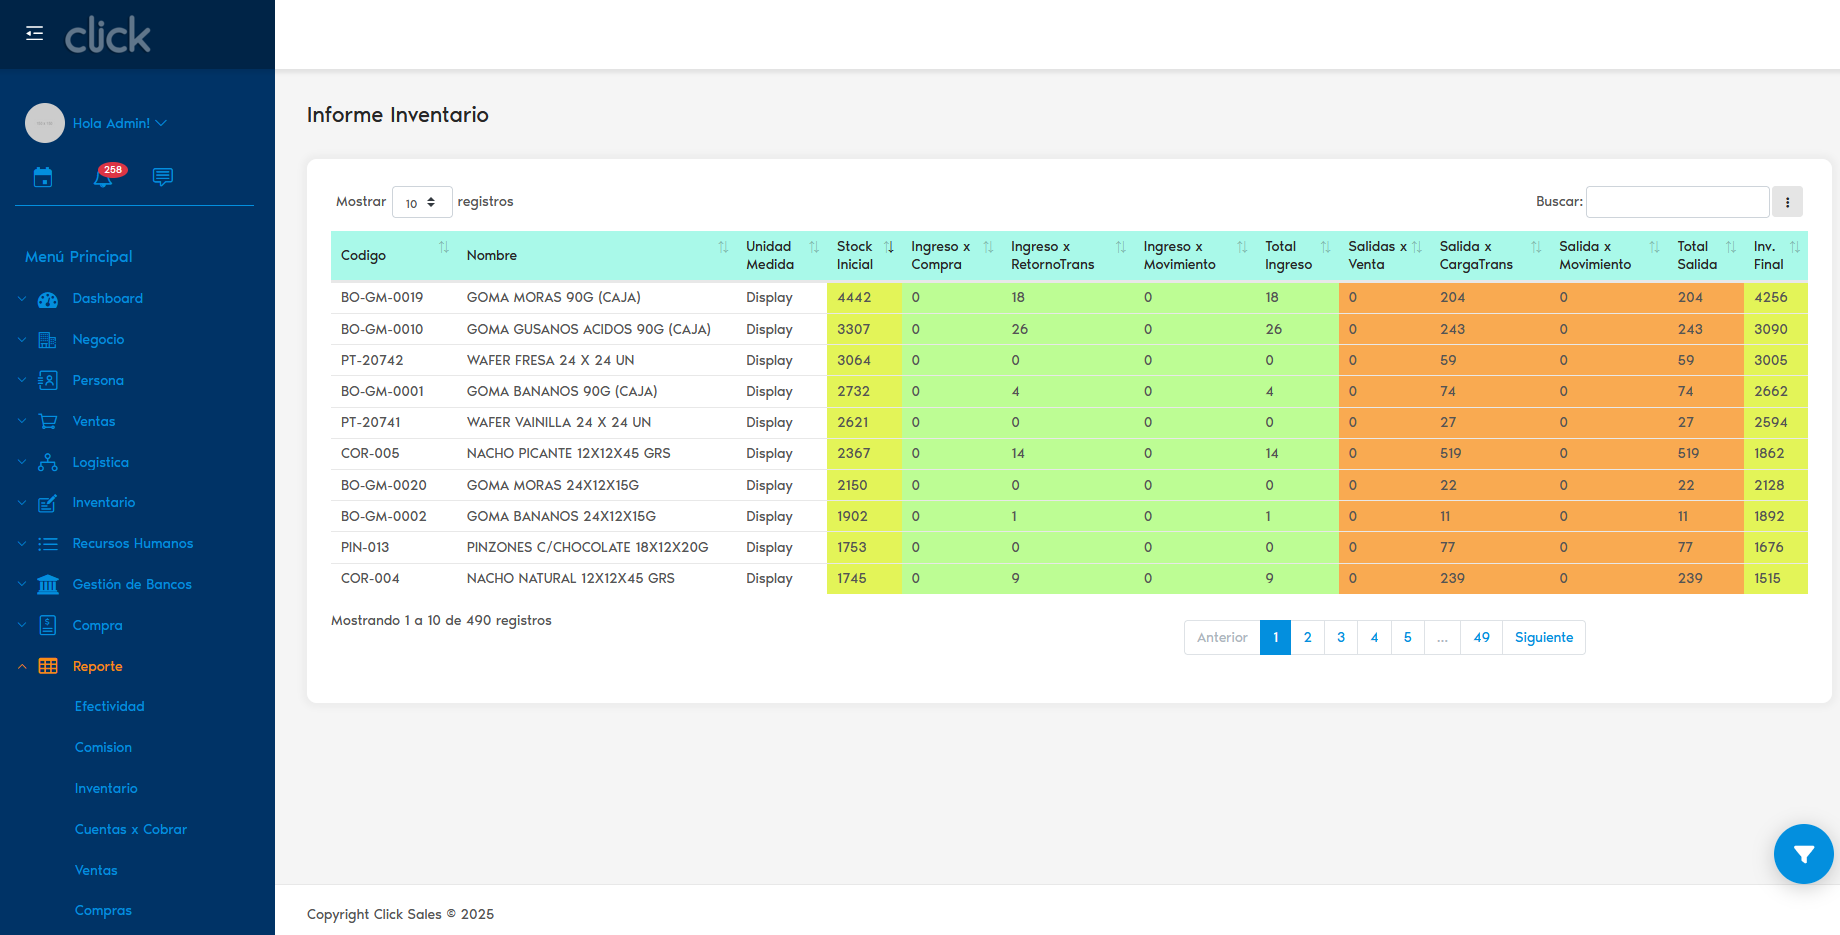Focus the Buscar search input field

[x=1677, y=202]
